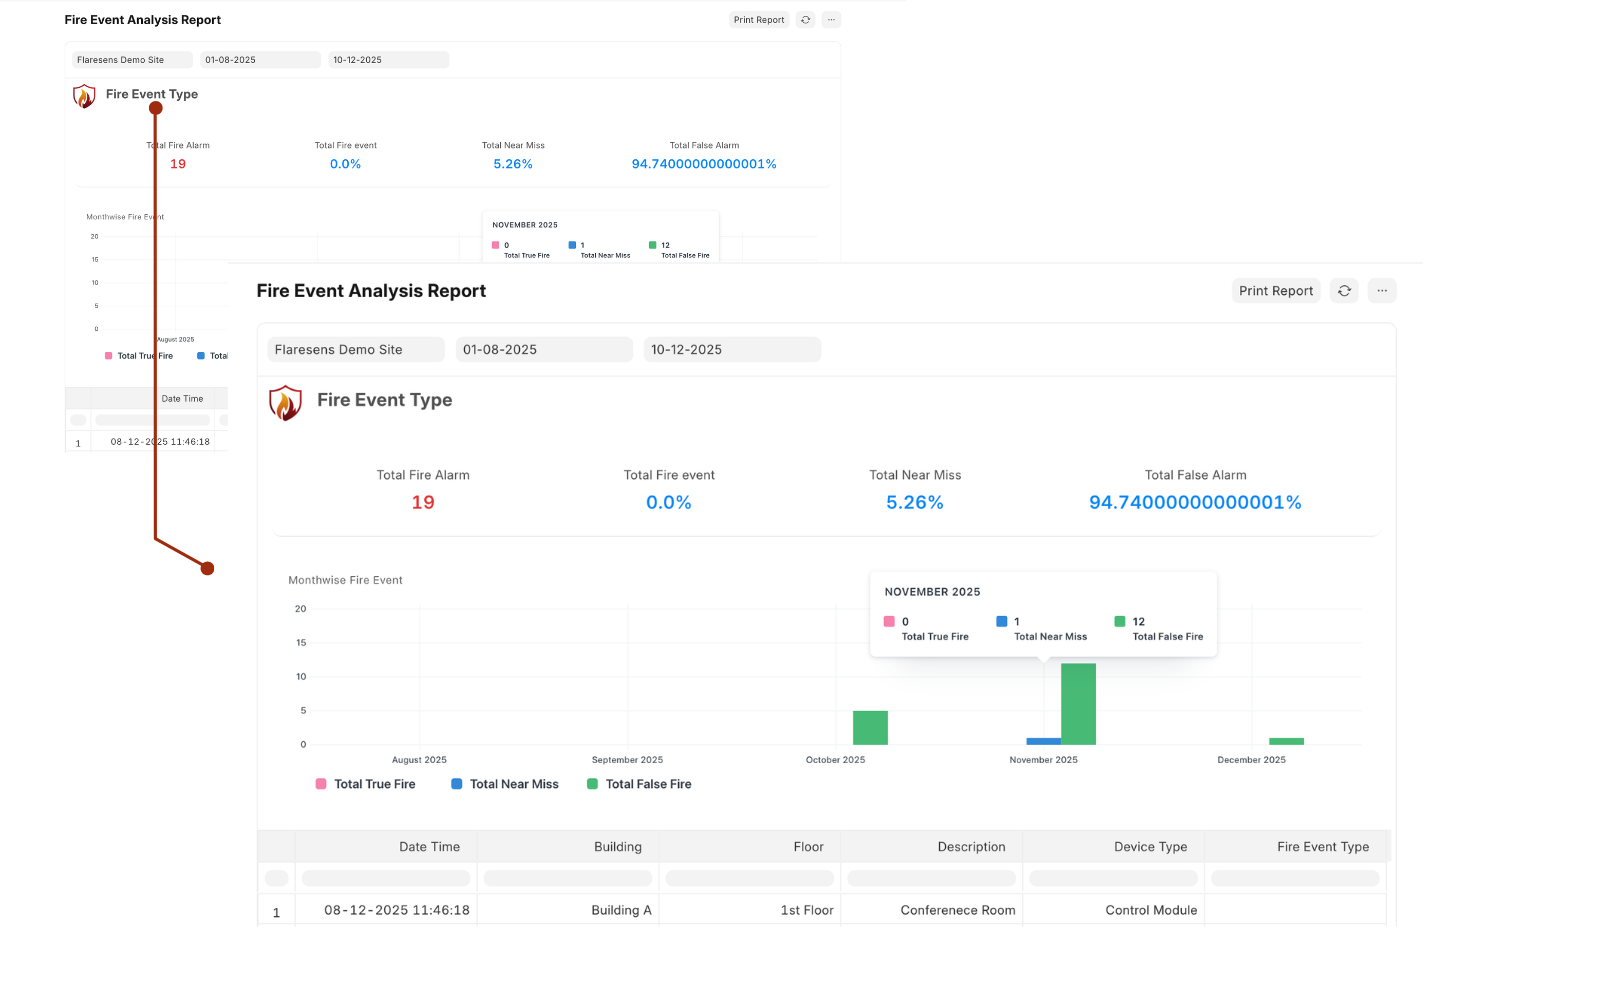This screenshot has width=1600, height=1000.
Task: Click the Building column filter field
Action: pos(567,877)
